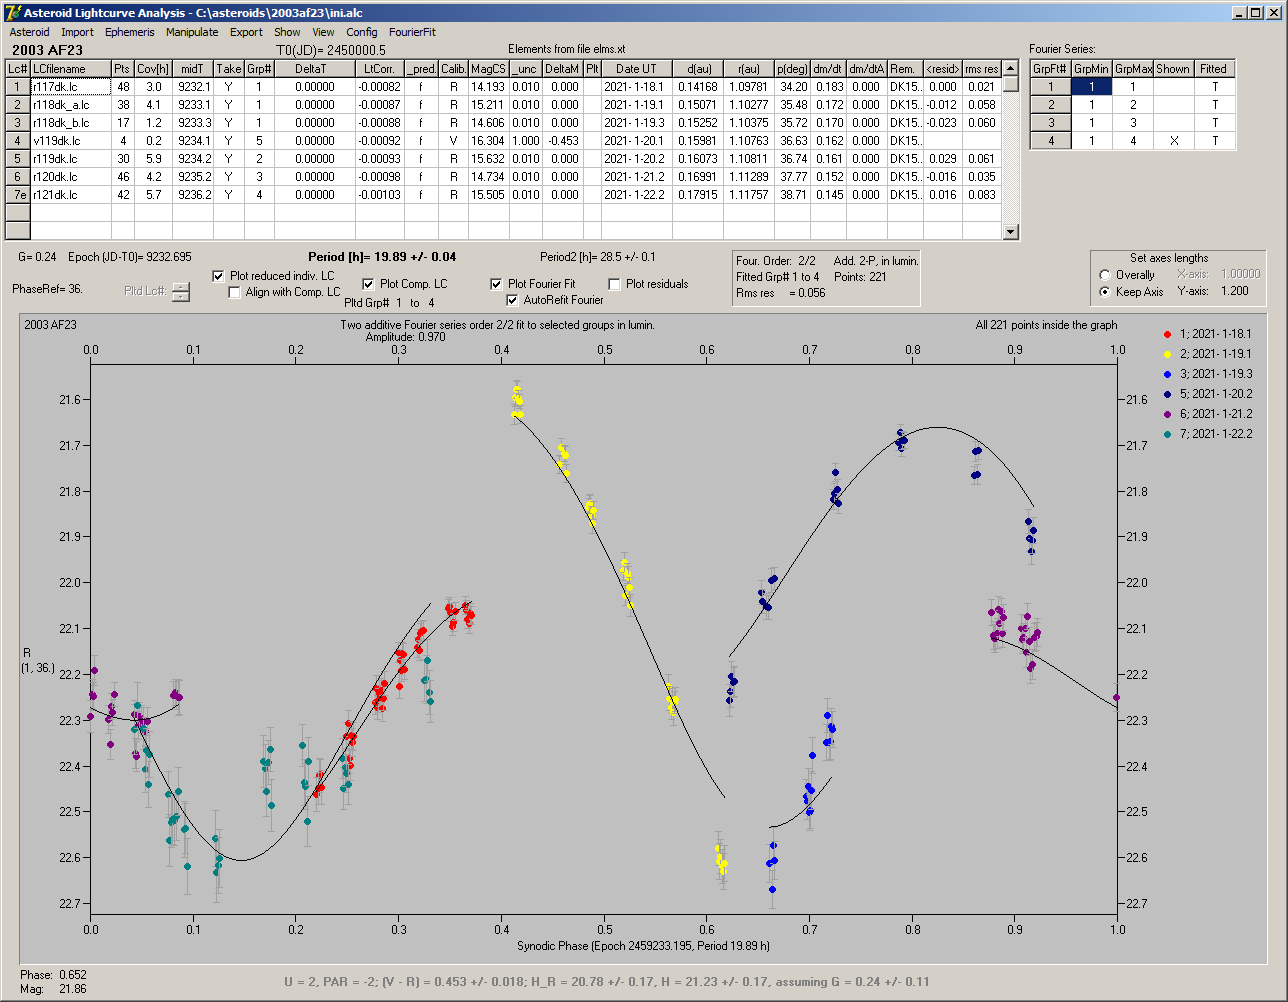Viewport: 1288px width, 1002px height.
Task: Click dark blue legend entry 2021-1-20.2
Action: [x=1208, y=393]
